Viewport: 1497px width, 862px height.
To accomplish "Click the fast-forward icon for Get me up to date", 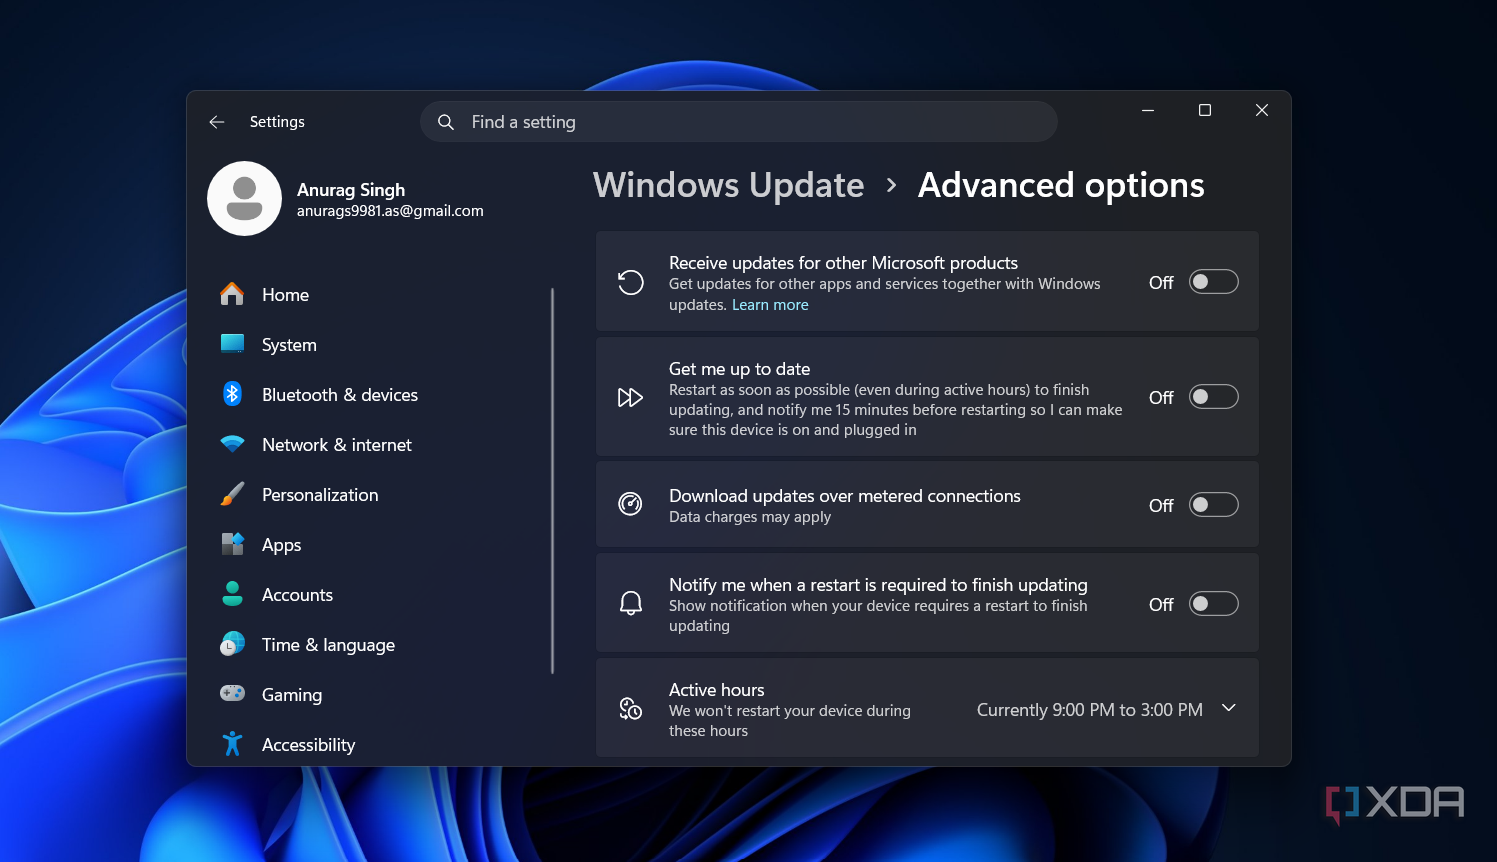I will click(630, 398).
